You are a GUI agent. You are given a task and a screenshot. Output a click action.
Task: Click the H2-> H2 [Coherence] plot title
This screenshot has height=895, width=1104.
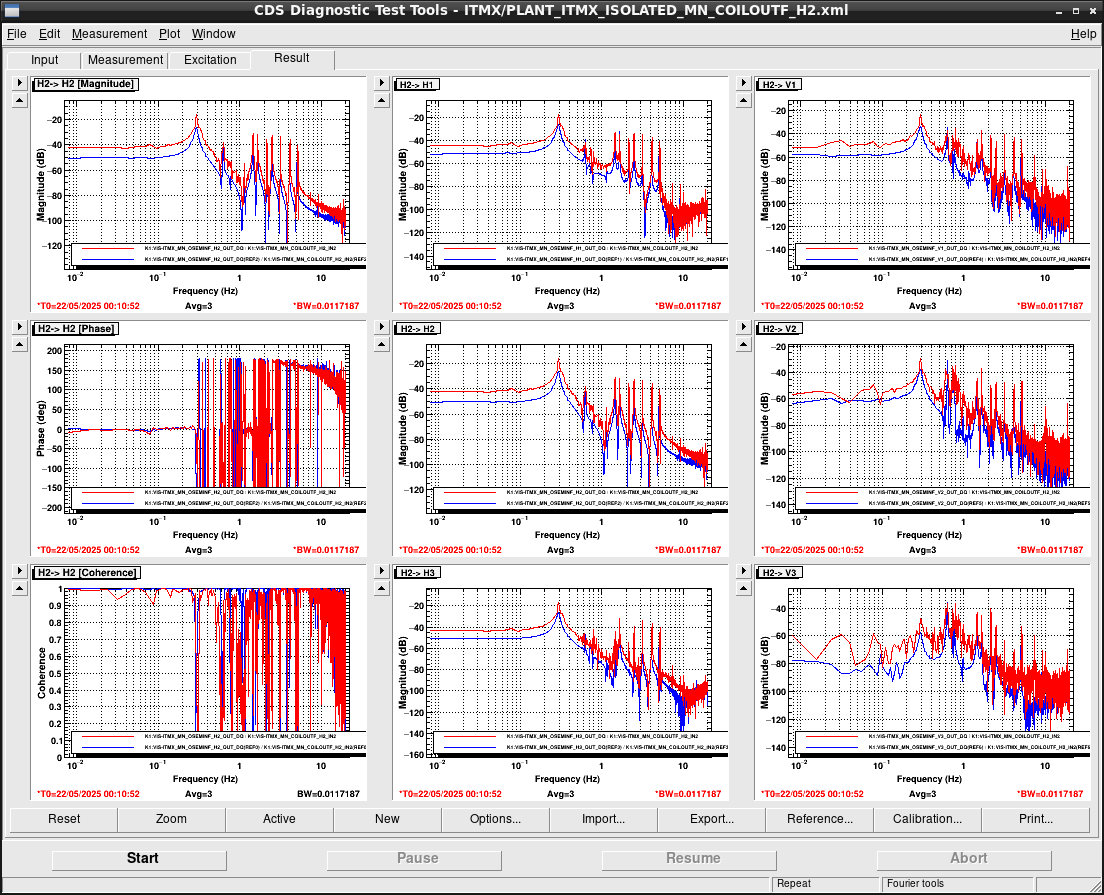click(x=87, y=572)
